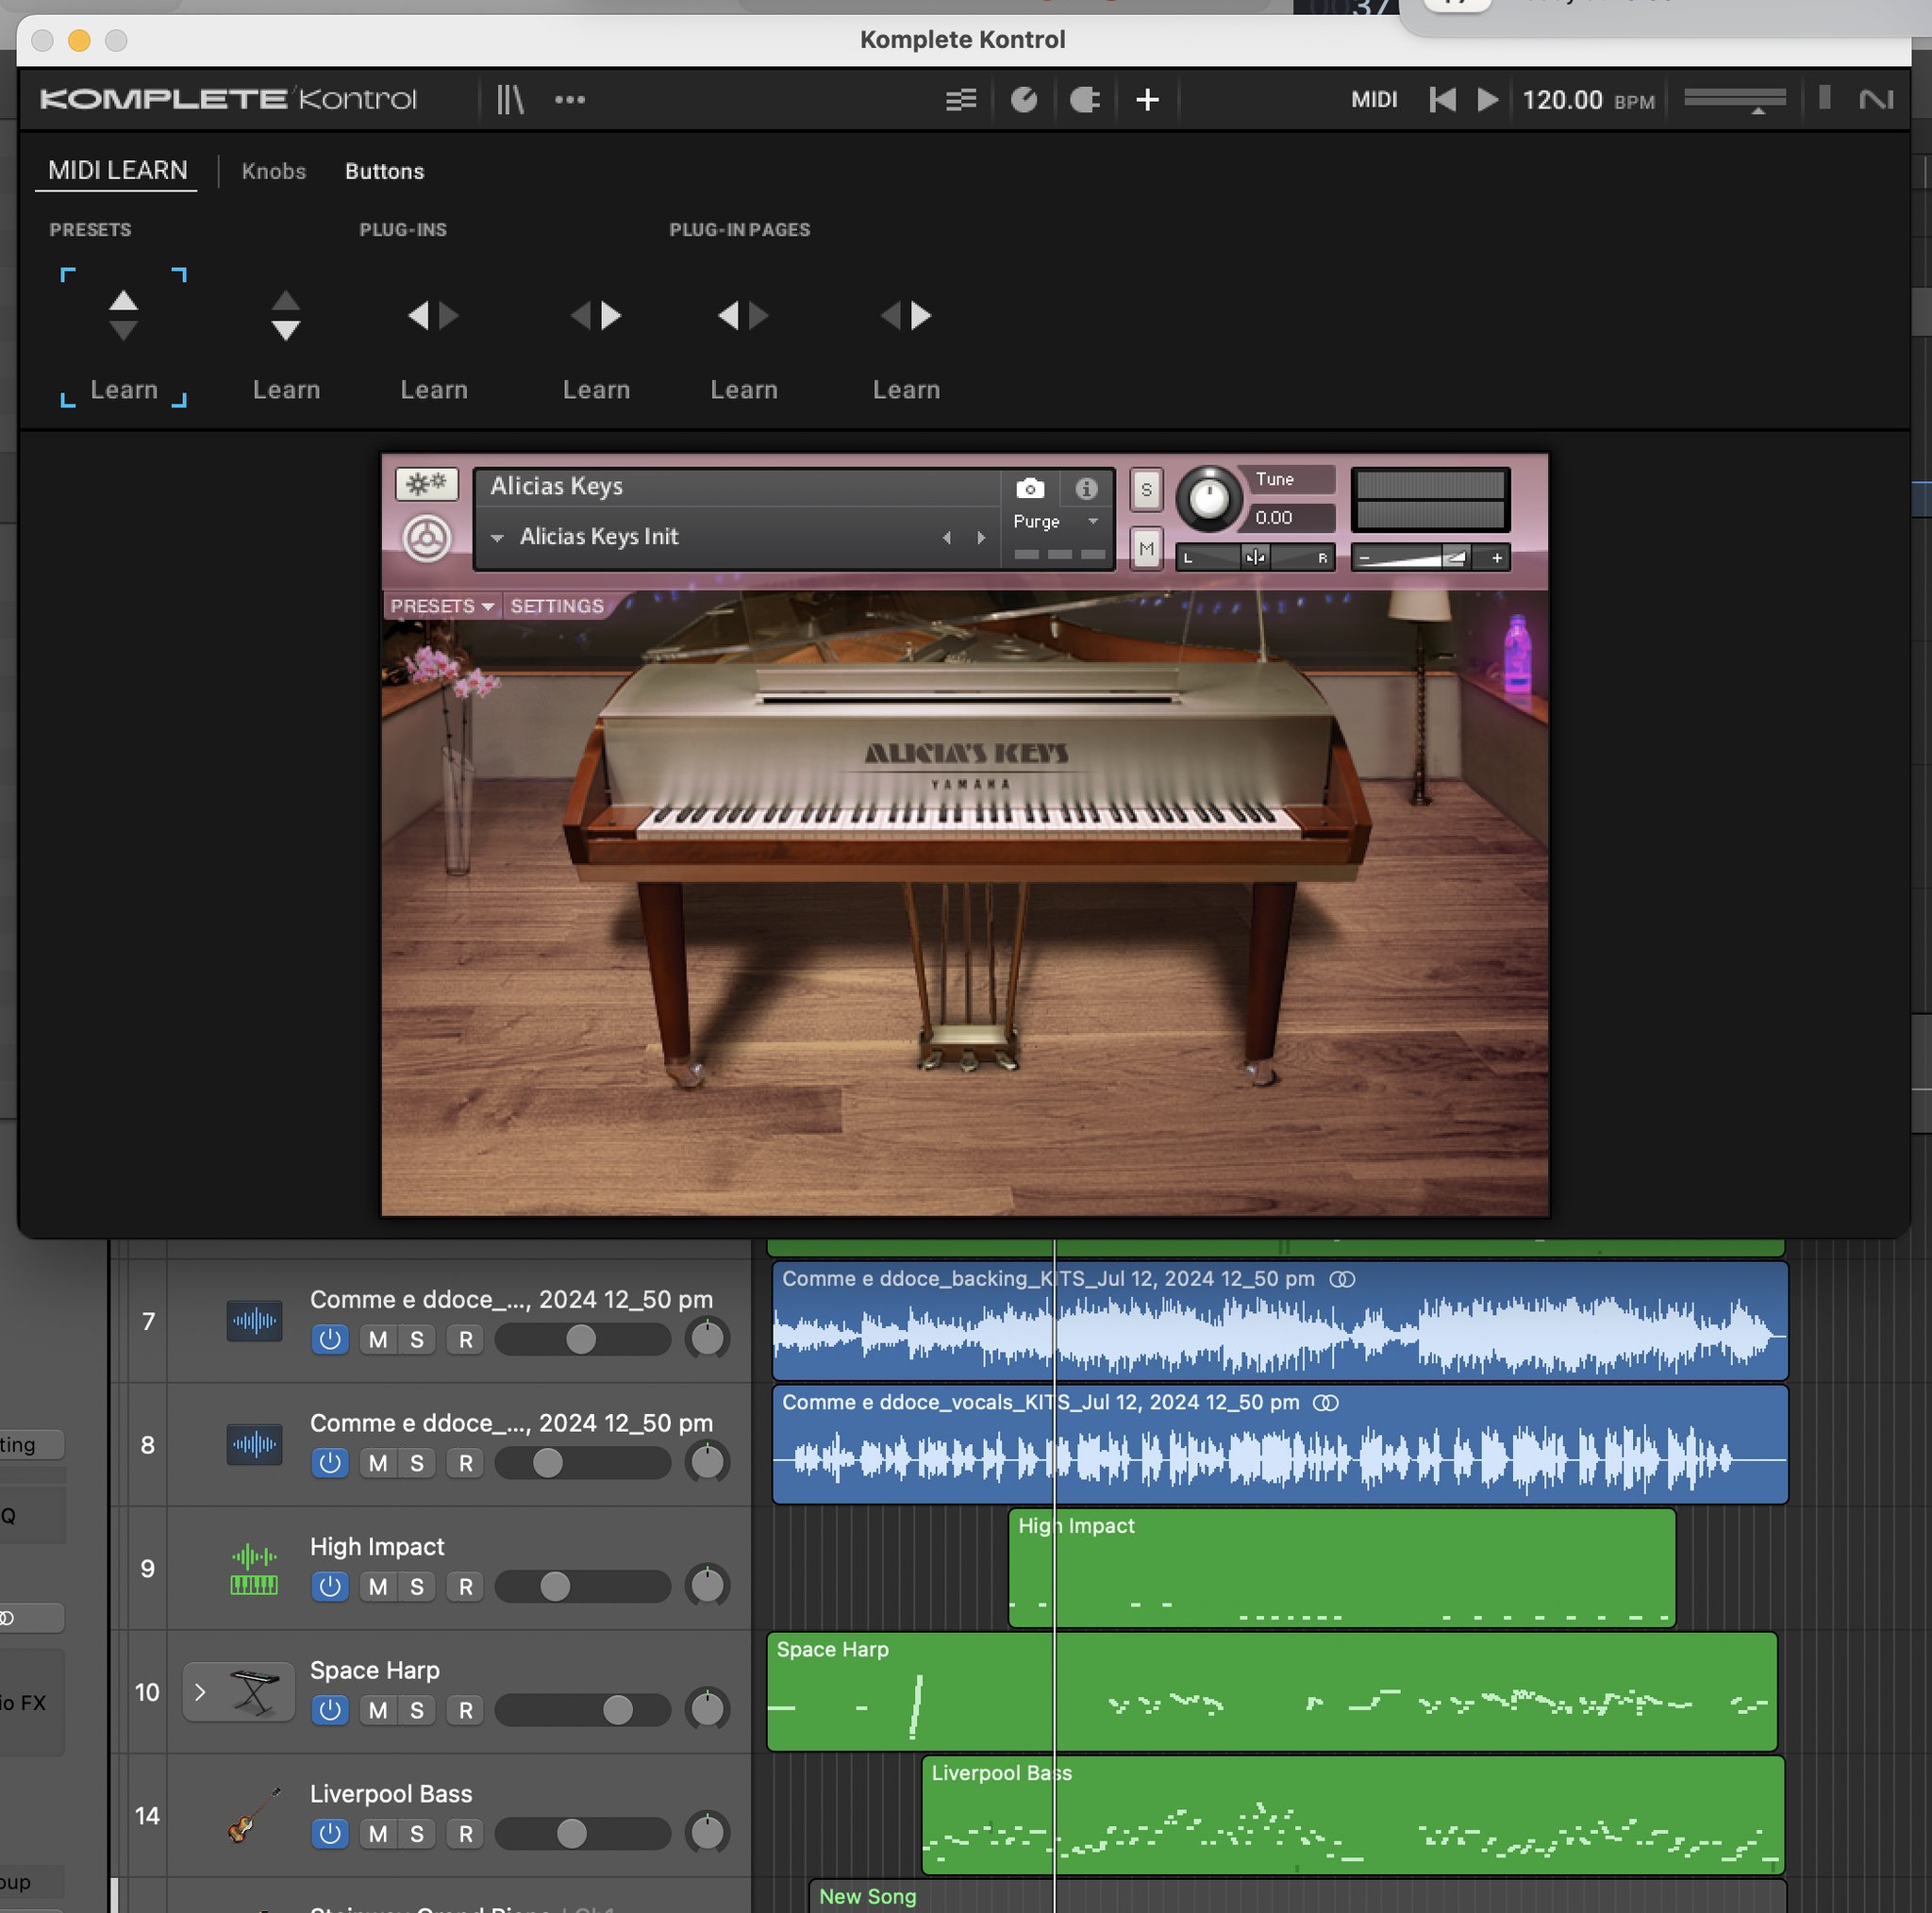The image size is (1932, 1913).
Task: Toggle the plug-in chain list view icon
Action: (961, 99)
